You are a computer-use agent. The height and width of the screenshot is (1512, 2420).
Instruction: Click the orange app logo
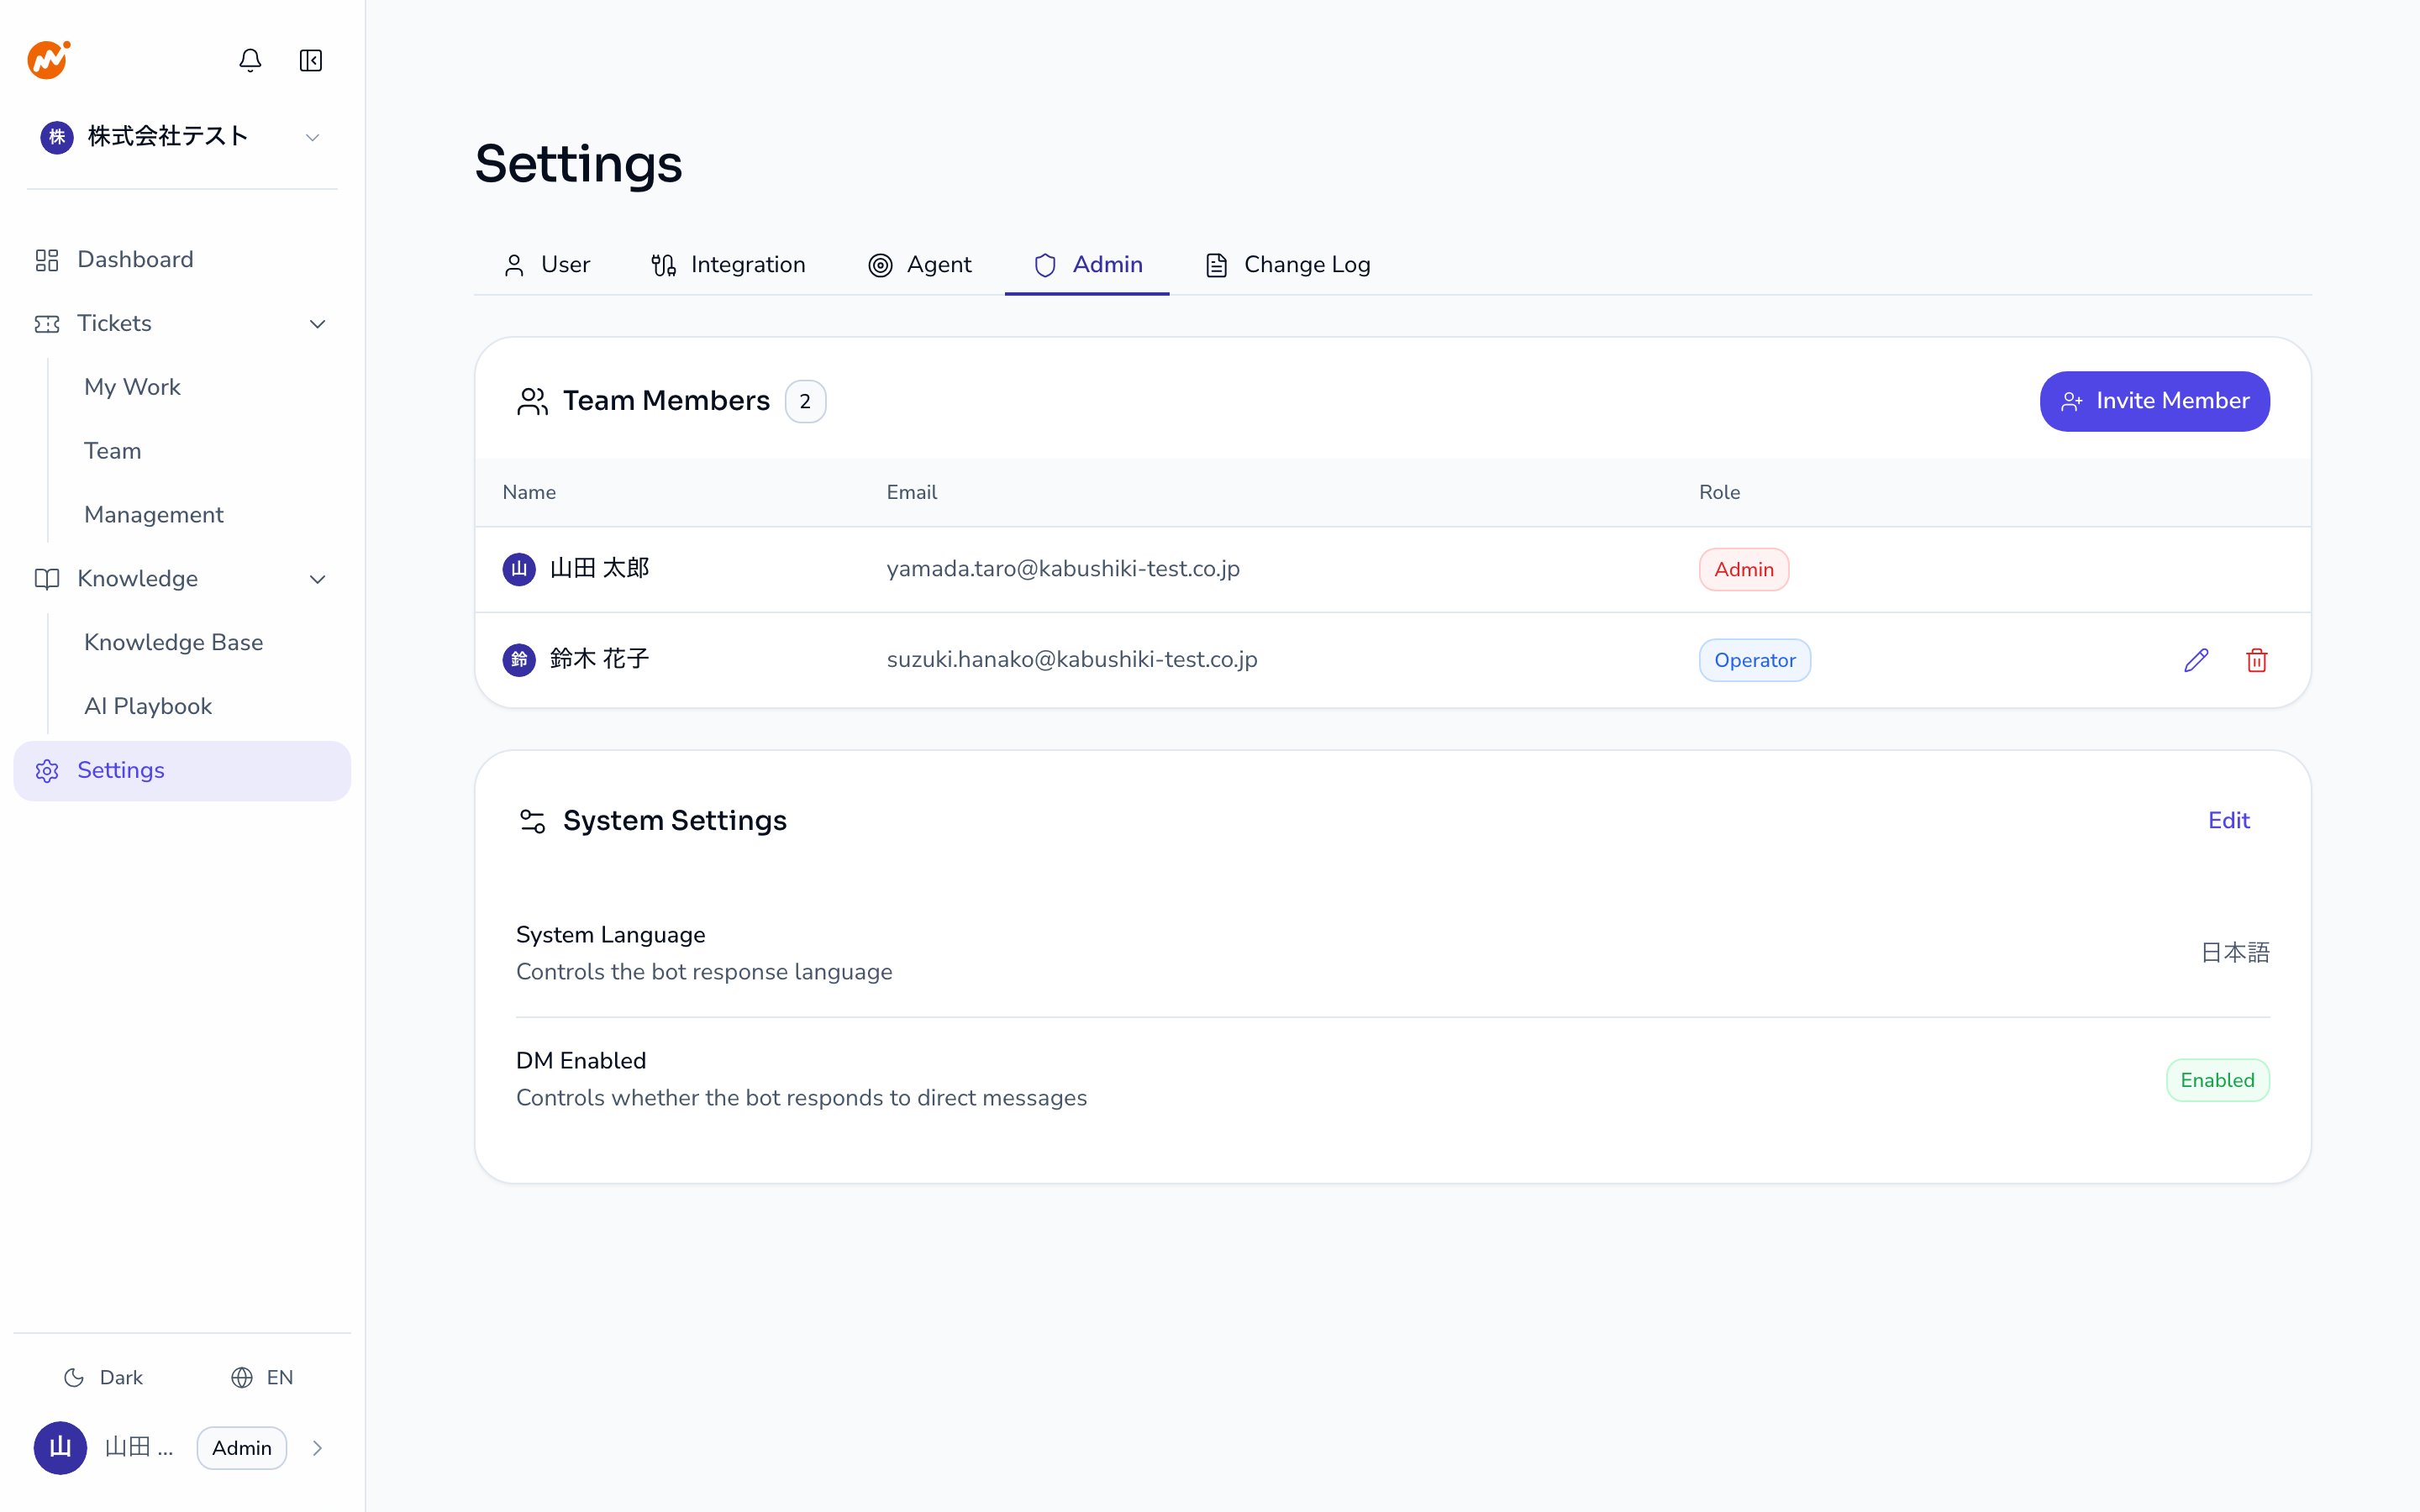48,60
